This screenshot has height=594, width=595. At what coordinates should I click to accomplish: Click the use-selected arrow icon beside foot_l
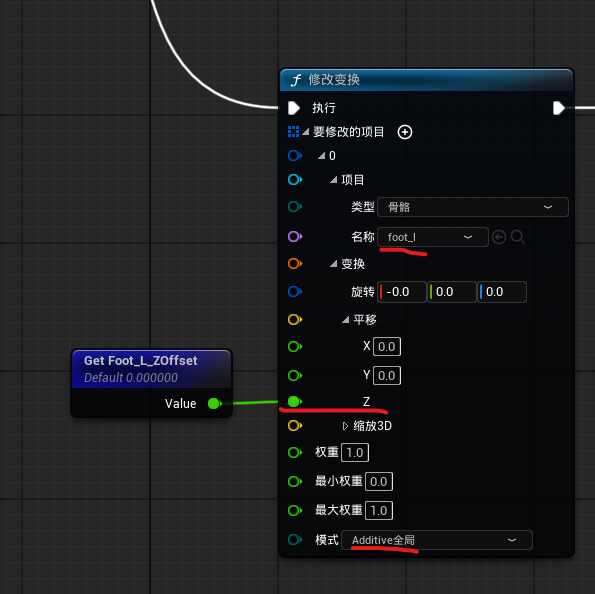click(499, 237)
